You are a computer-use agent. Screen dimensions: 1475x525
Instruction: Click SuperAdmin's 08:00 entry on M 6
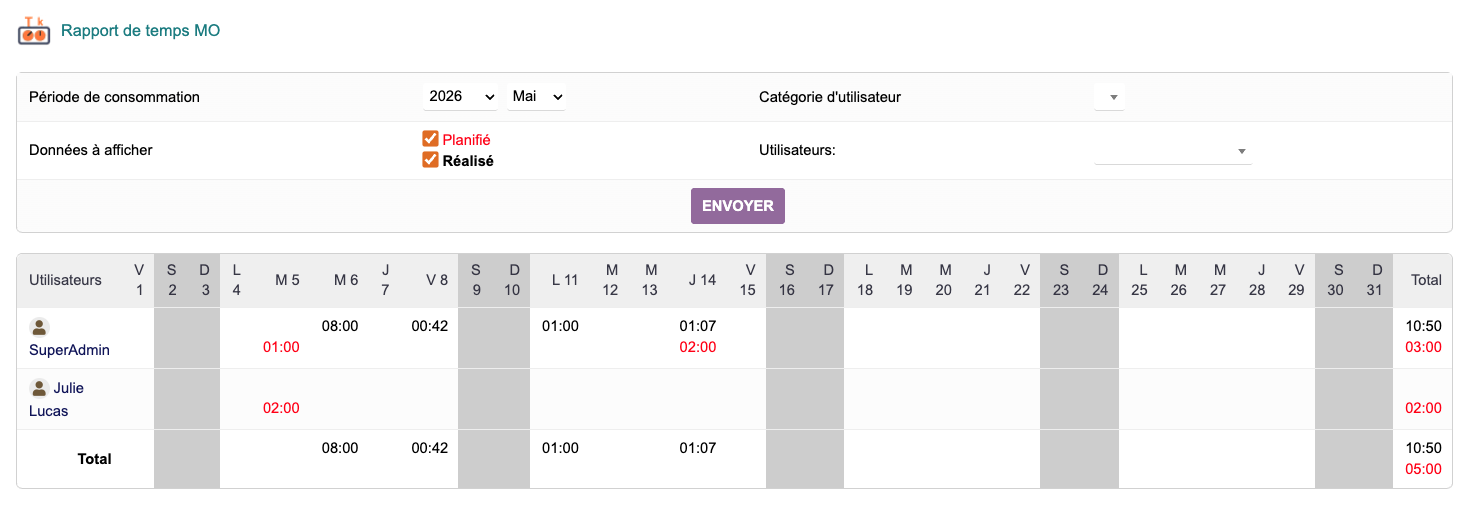(340, 326)
